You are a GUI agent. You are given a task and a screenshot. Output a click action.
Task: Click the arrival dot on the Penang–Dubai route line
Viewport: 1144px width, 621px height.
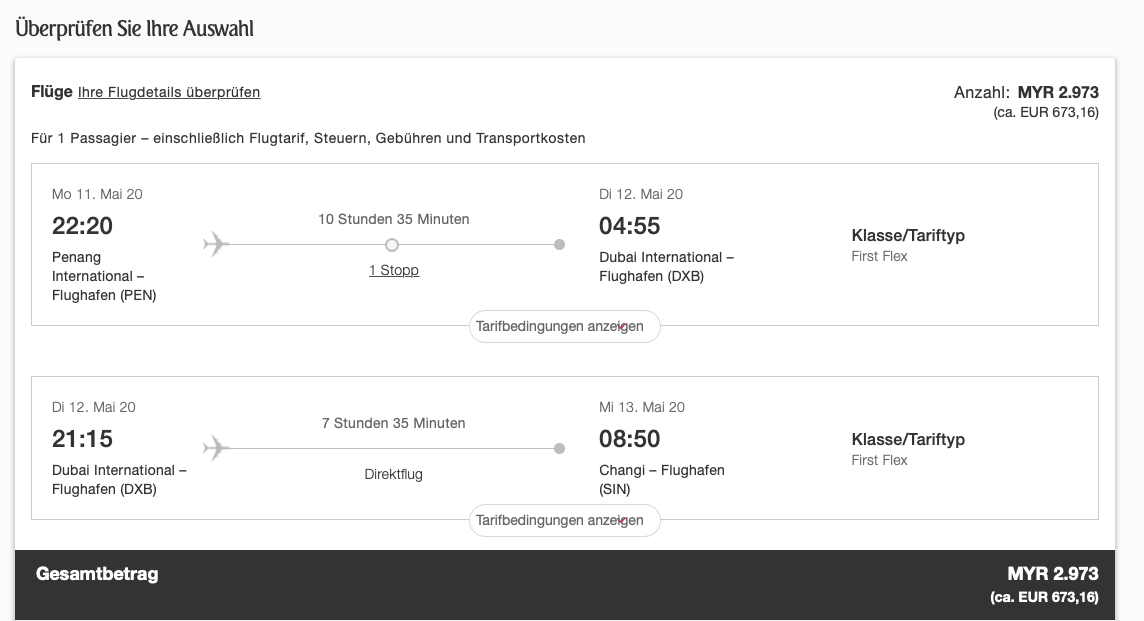(559, 244)
